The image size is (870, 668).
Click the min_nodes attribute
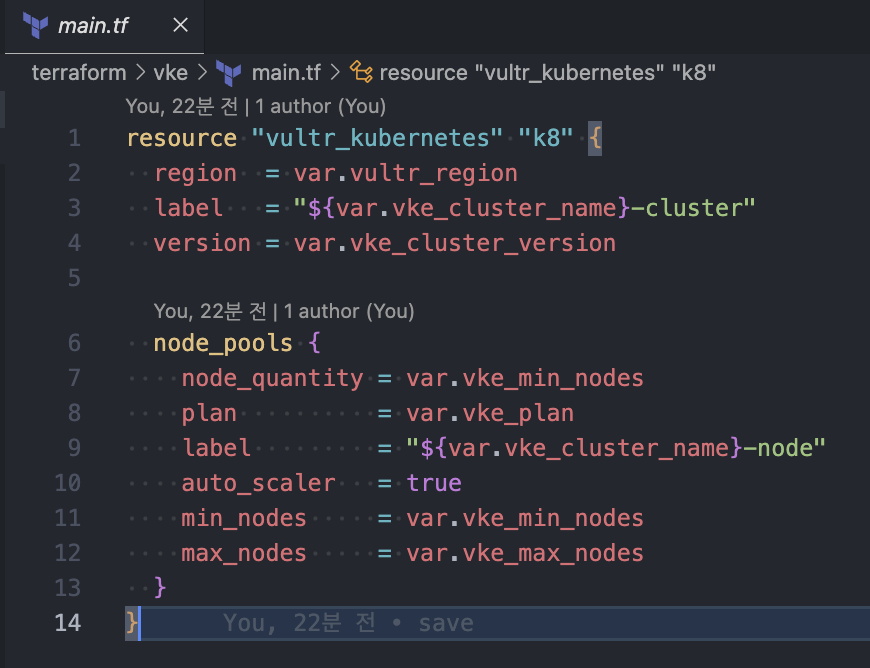click(244, 518)
